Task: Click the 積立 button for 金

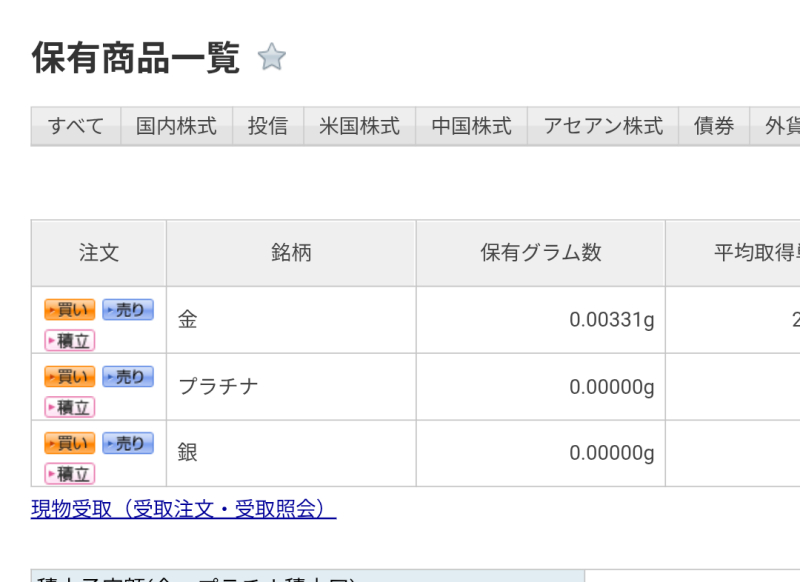Action: [70, 340]
